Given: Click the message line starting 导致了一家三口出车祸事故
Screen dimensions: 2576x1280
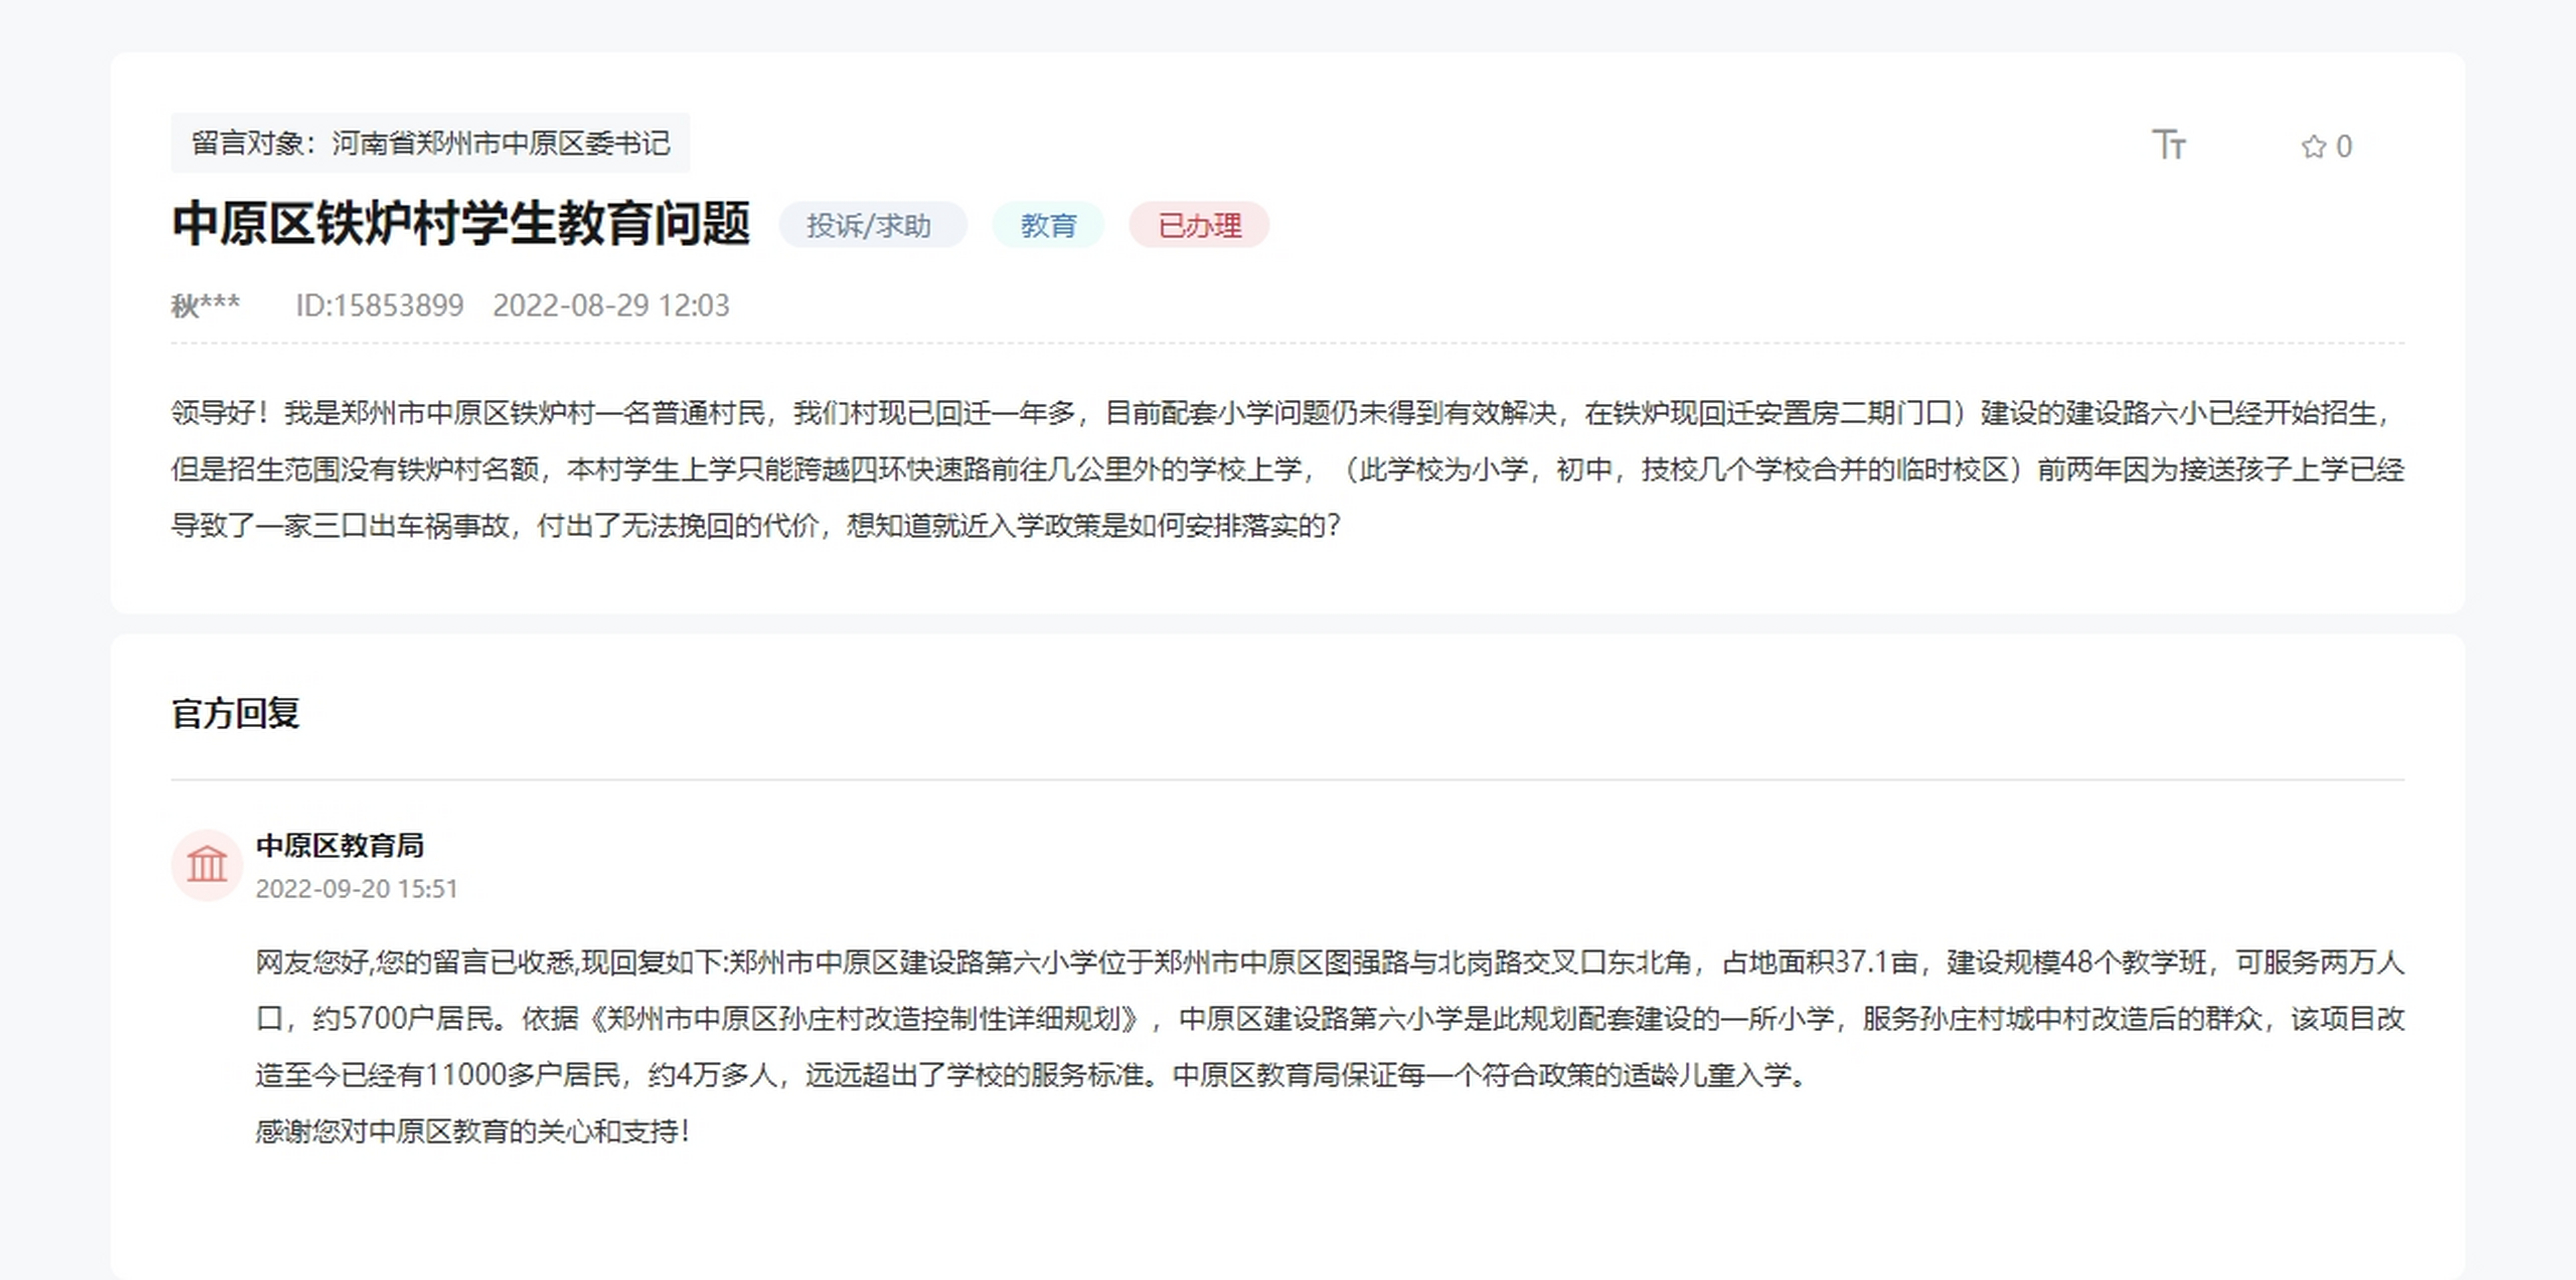Looking at the screenshot, I should [755, 526].
